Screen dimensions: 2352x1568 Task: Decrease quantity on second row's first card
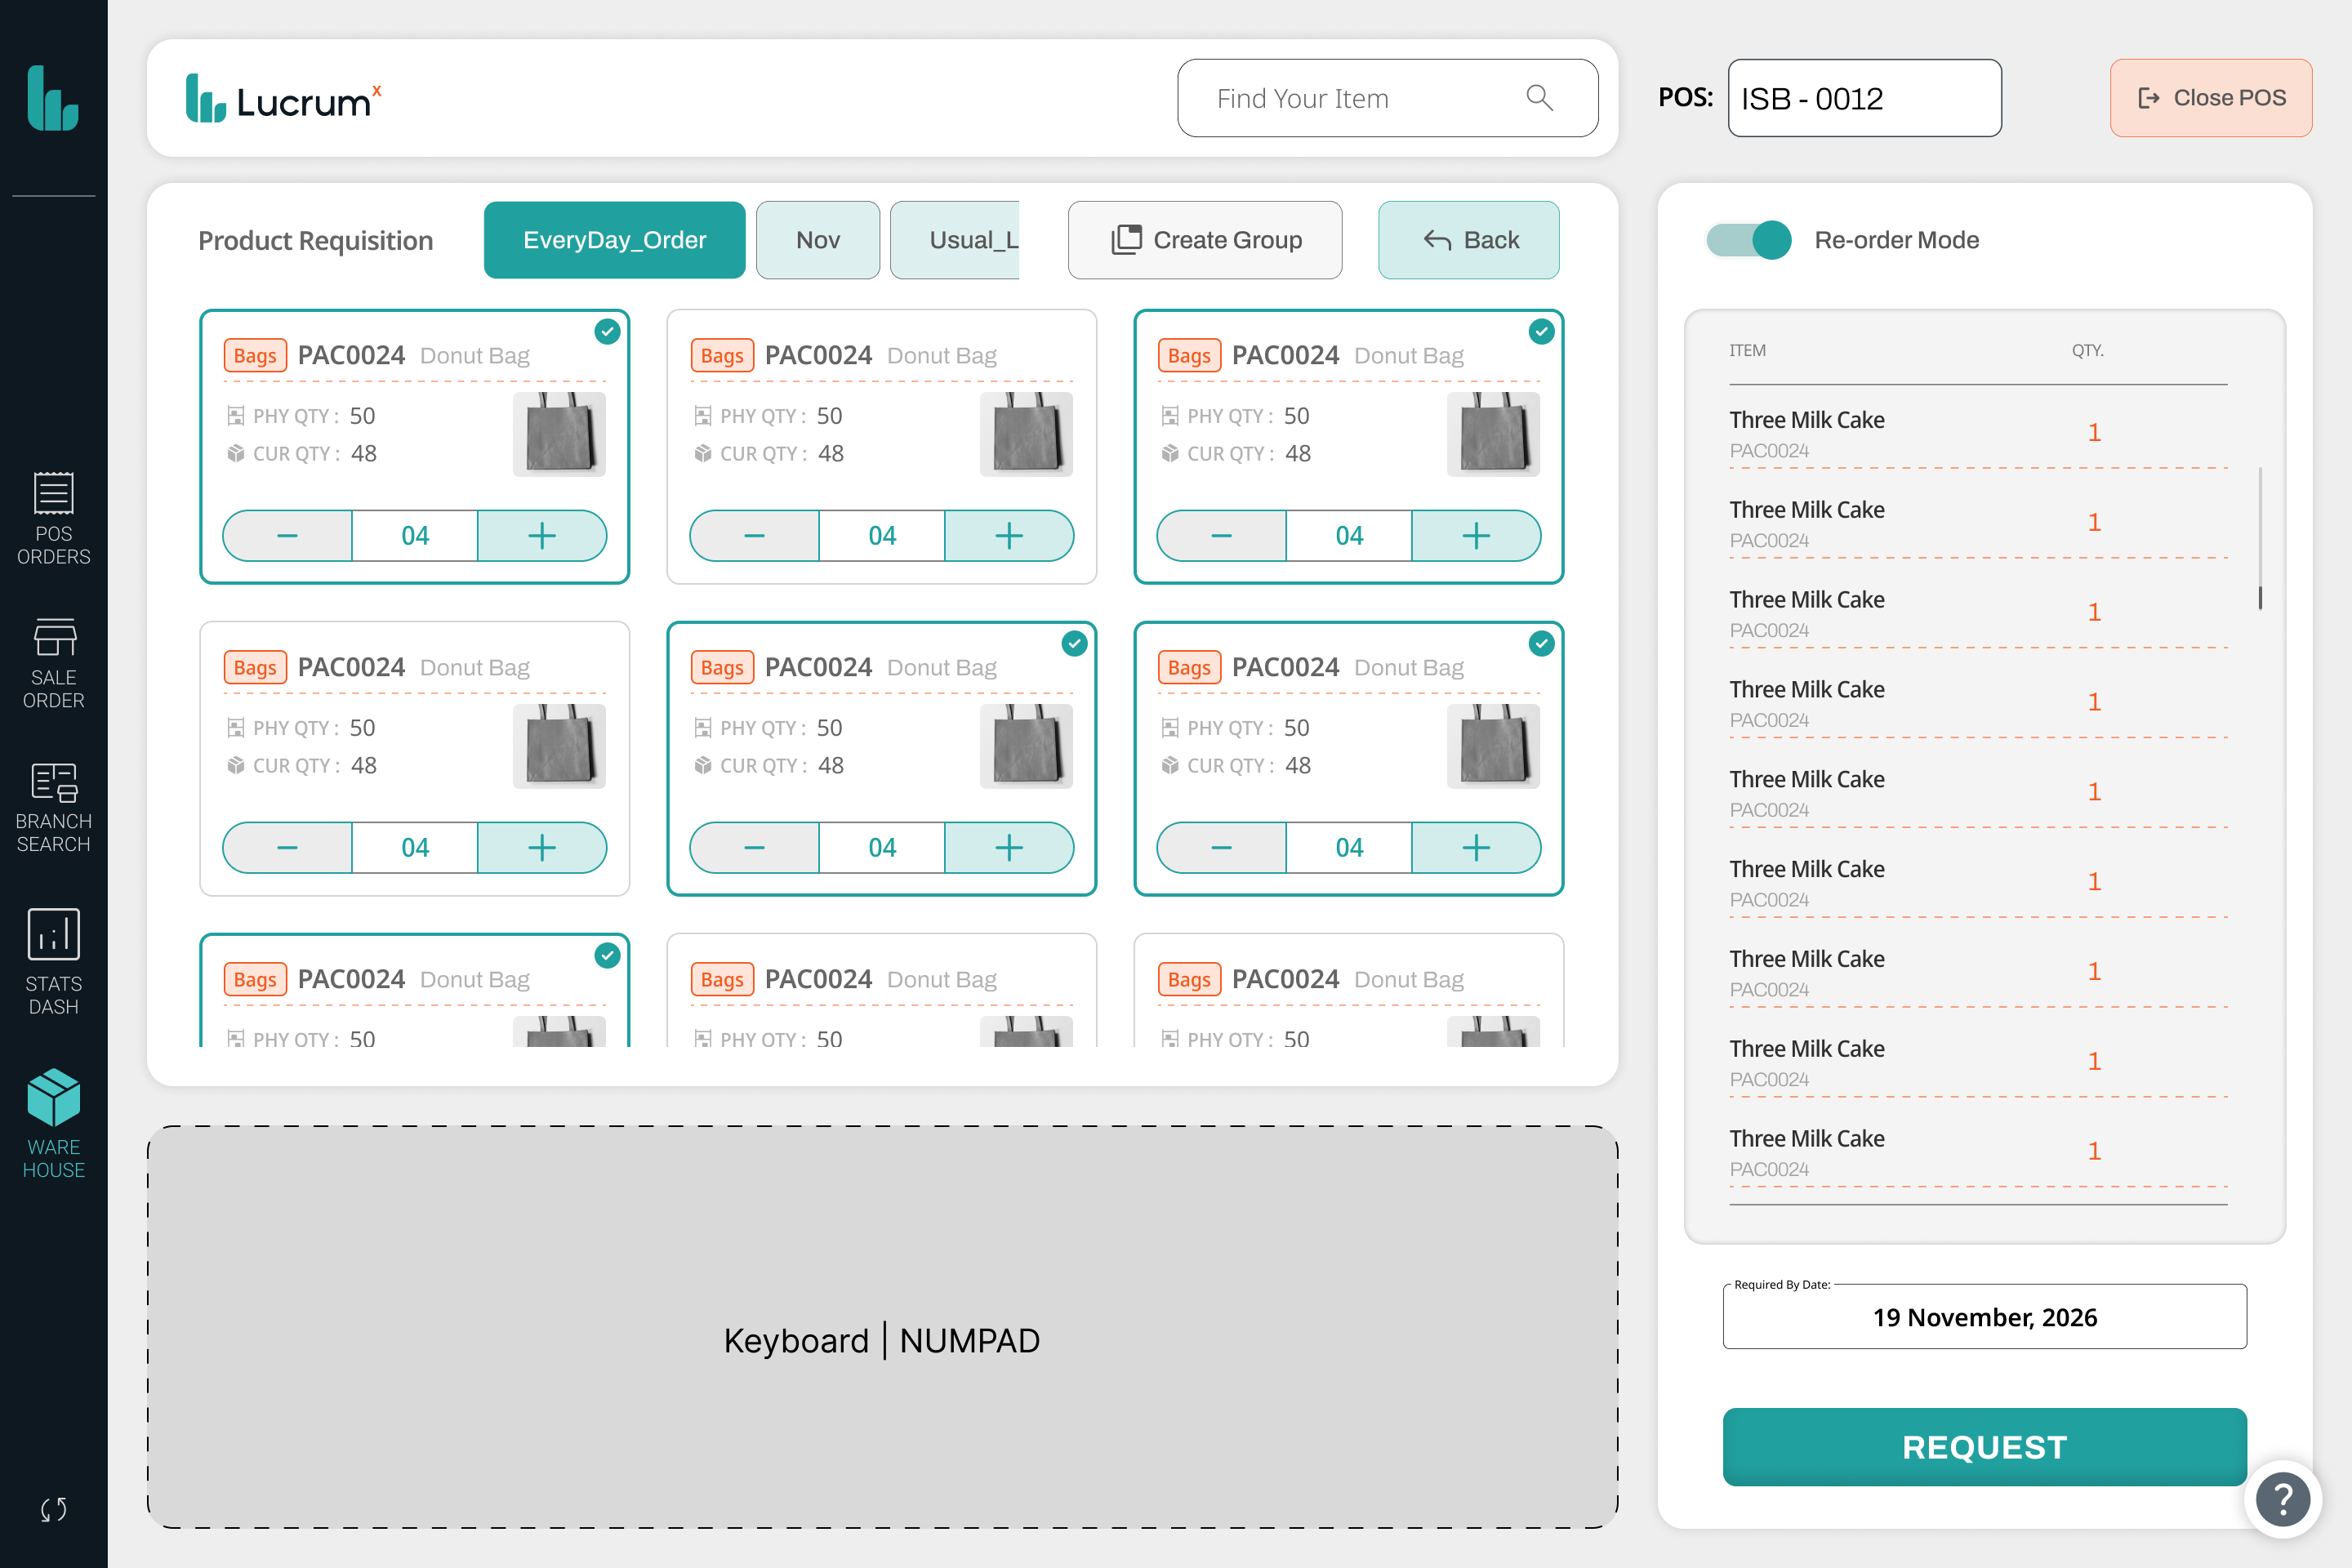[x=287, y=848]
